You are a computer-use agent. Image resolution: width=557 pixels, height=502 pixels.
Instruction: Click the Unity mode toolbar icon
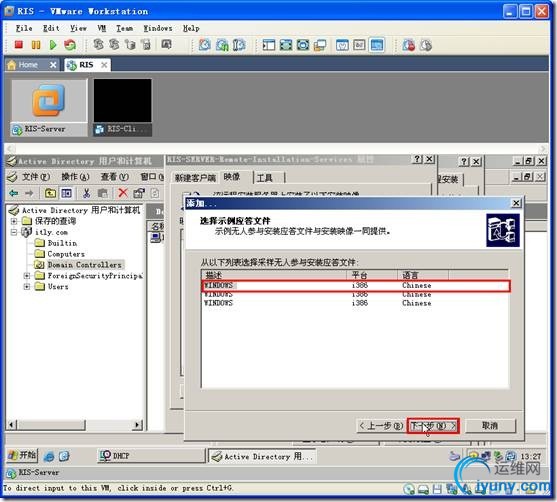pyautogui.click(x=320, y=45)
